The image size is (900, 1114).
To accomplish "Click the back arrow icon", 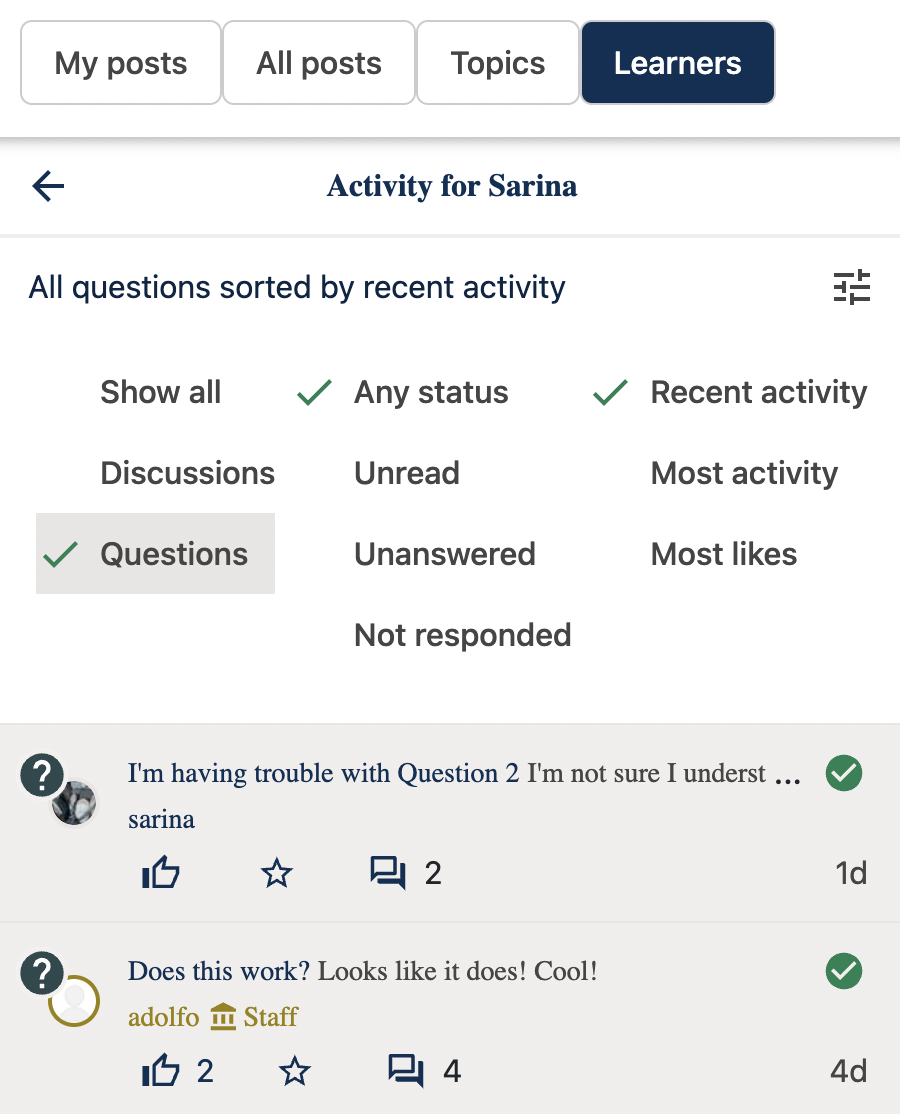I will (x=48, y=186).
